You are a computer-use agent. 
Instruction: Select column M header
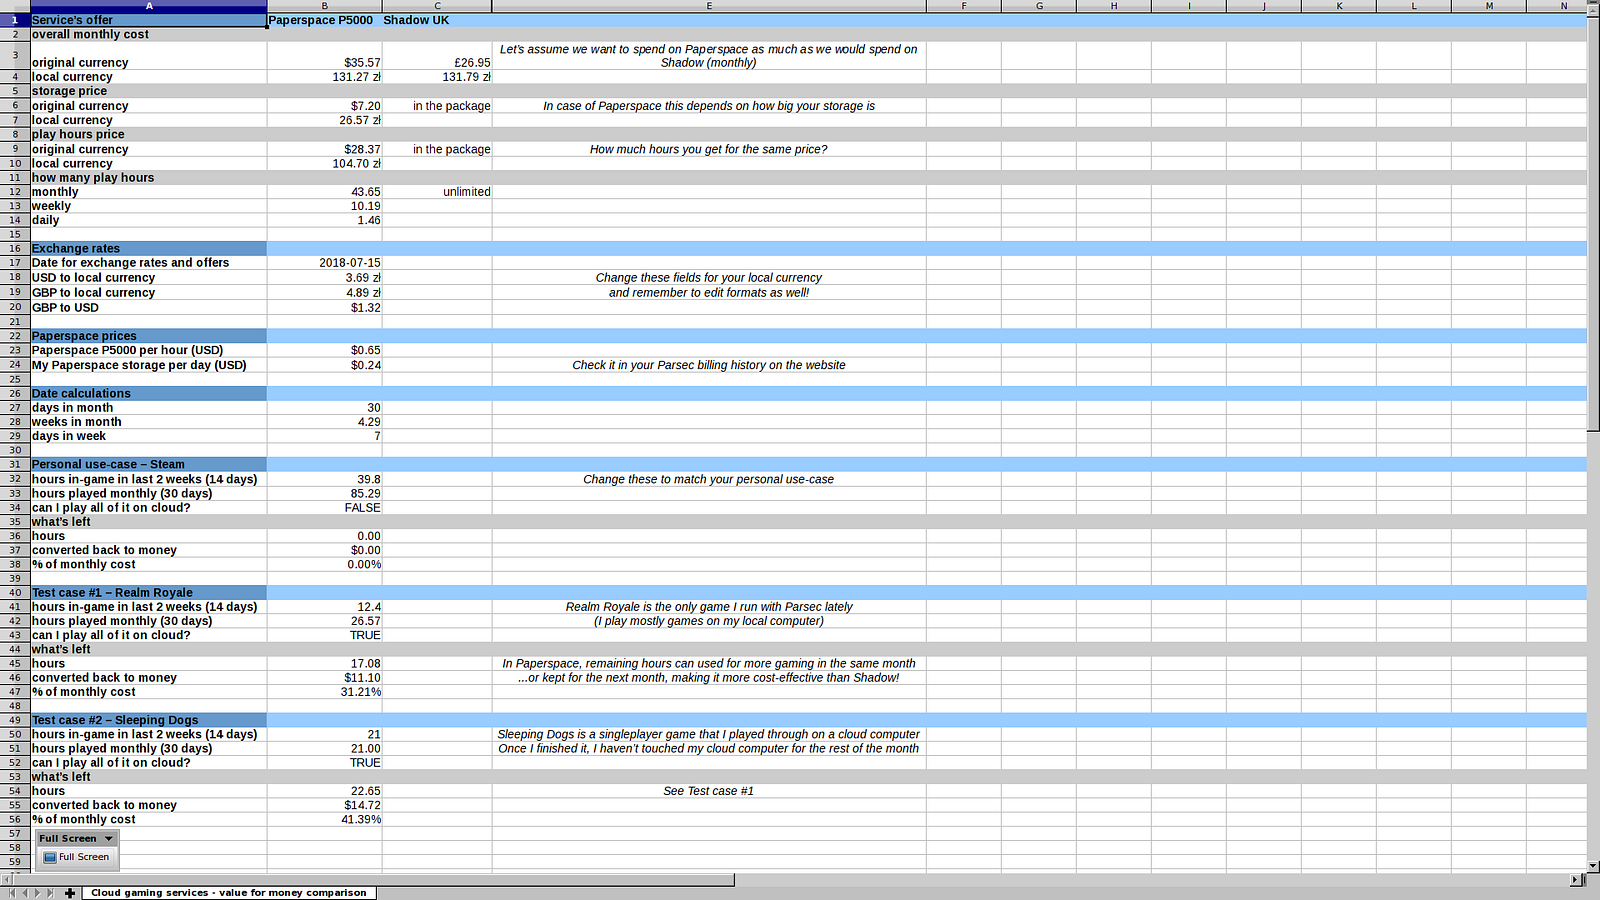[x=1489, y=6]
